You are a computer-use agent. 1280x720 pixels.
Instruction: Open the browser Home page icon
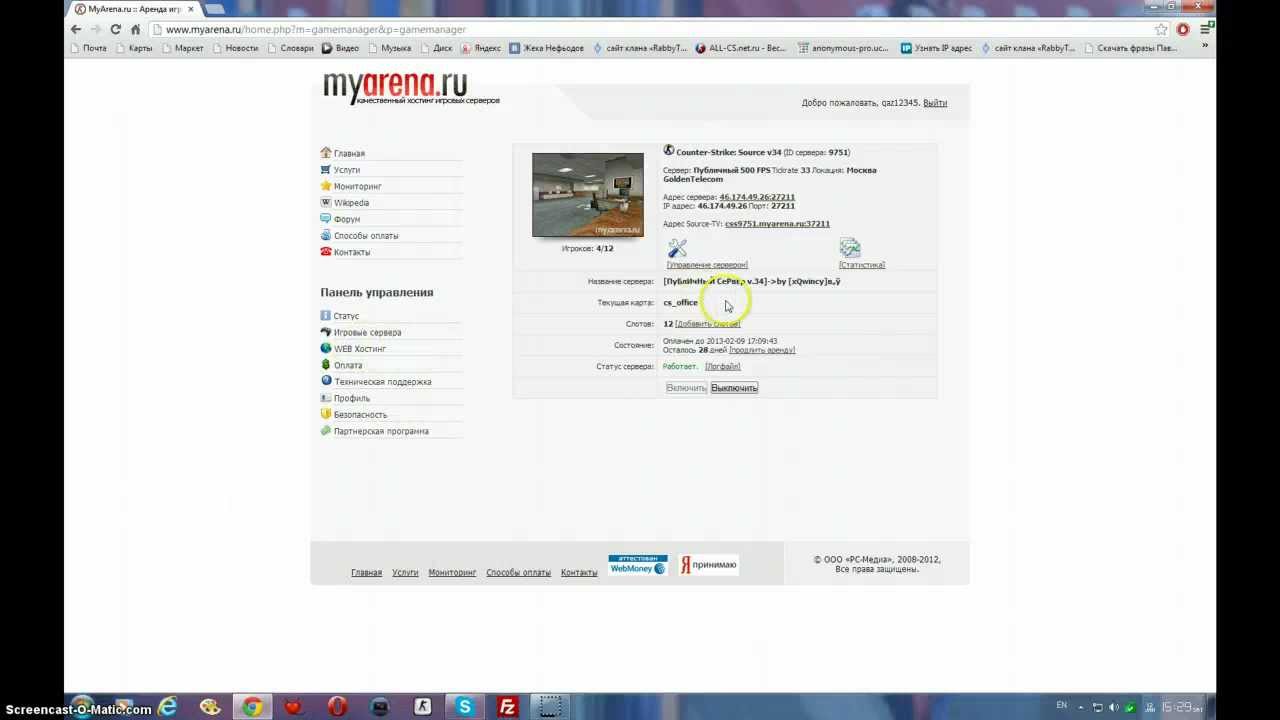135,29
